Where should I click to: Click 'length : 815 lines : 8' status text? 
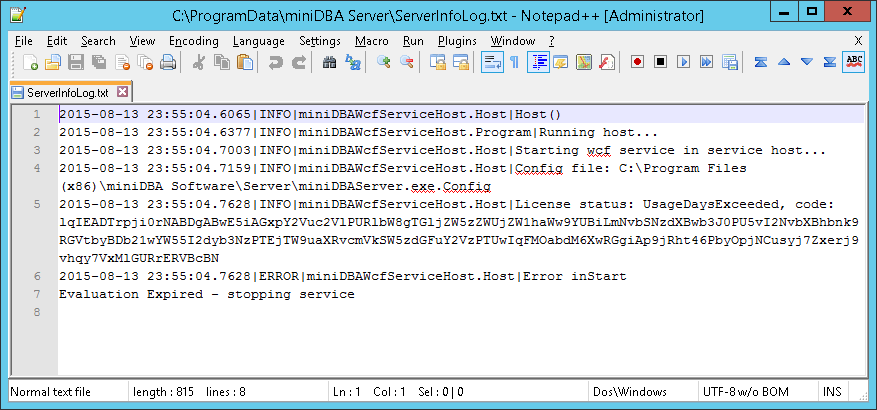[x=189, y=392]
